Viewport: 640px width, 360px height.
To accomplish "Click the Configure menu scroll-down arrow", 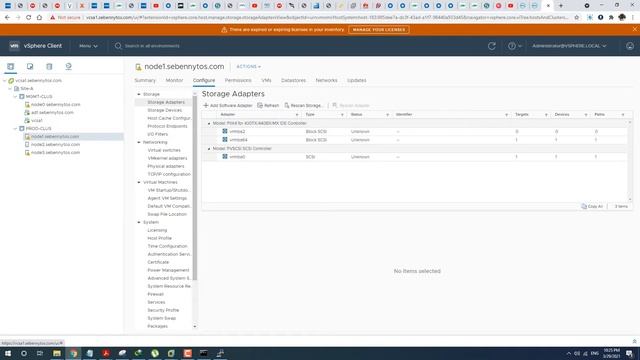I will (x=195, y=327).
